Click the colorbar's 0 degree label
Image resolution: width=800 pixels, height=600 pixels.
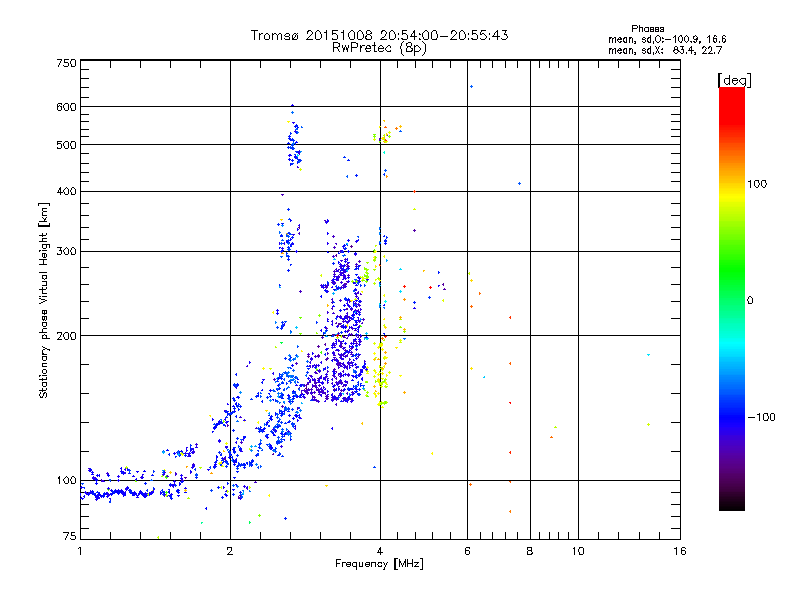(x=750, y=301)
